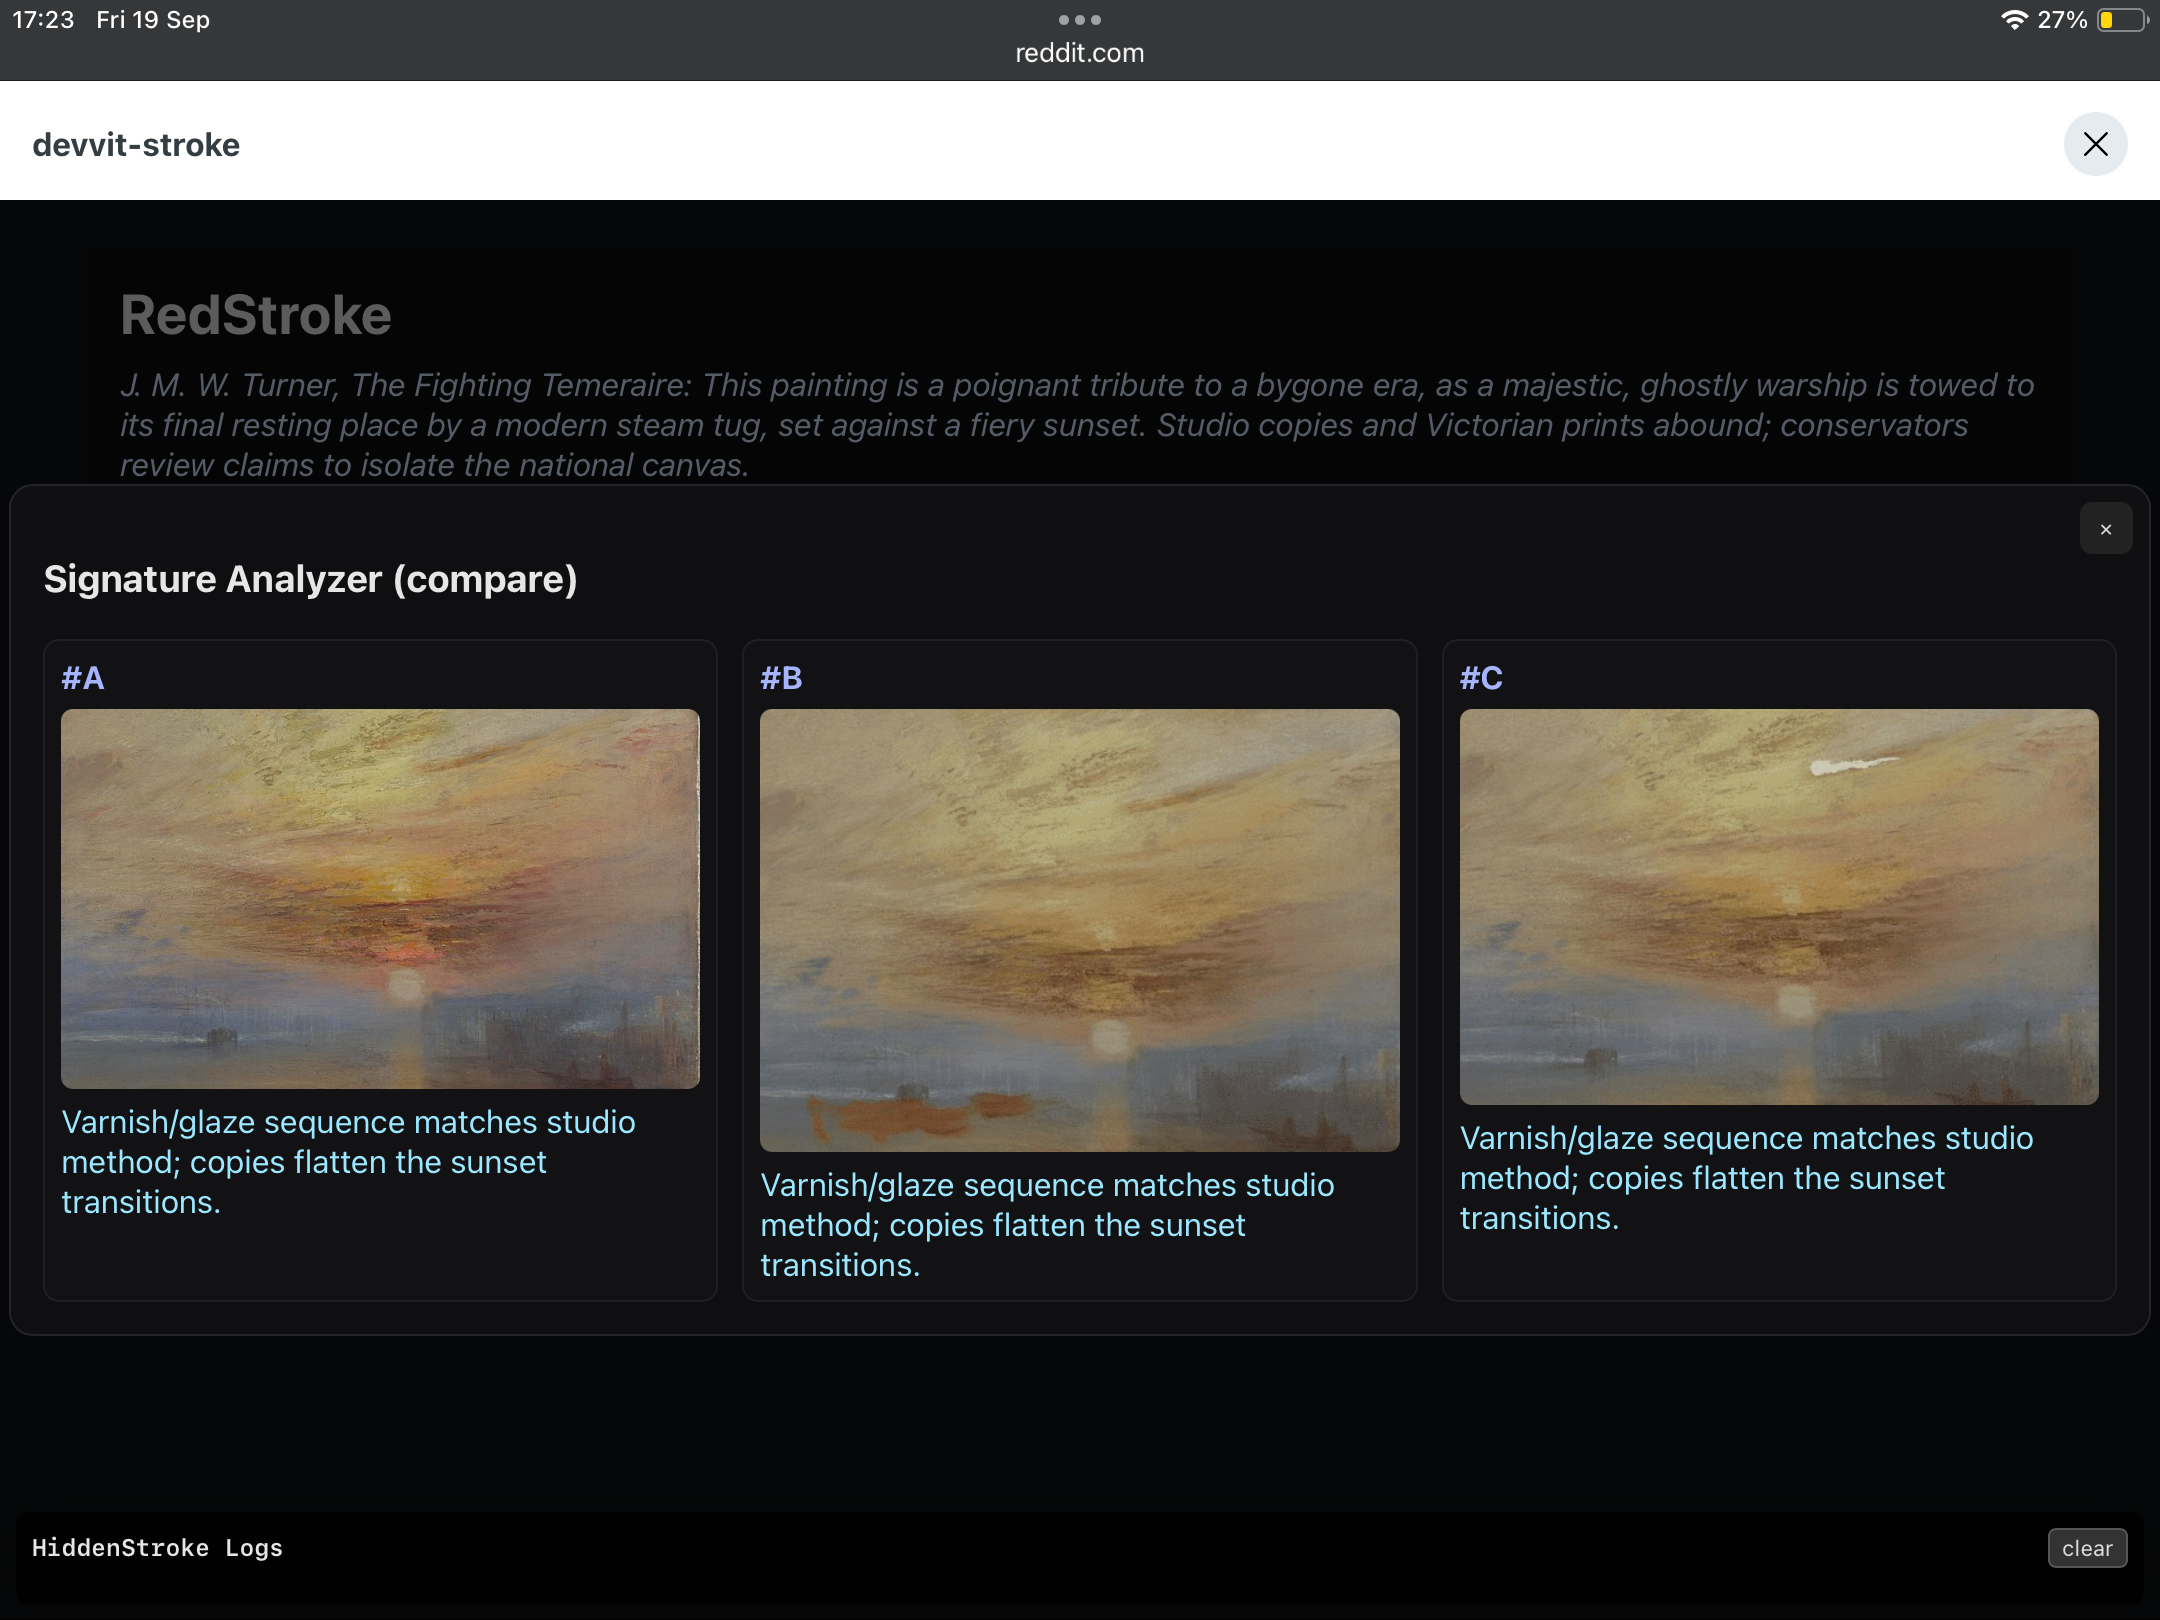Tap the reddit.com address bar
Screen dimensions: 2160x1620
pos(1079,53)
